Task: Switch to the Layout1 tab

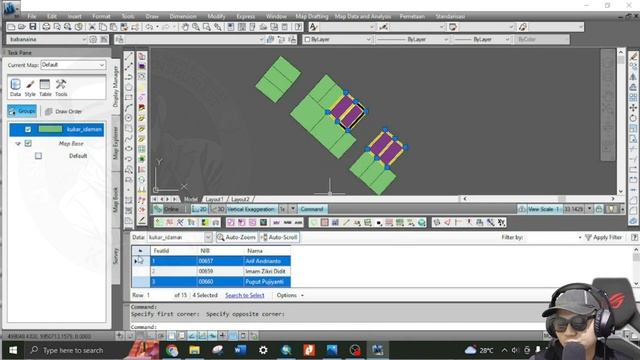Action: 214,199
